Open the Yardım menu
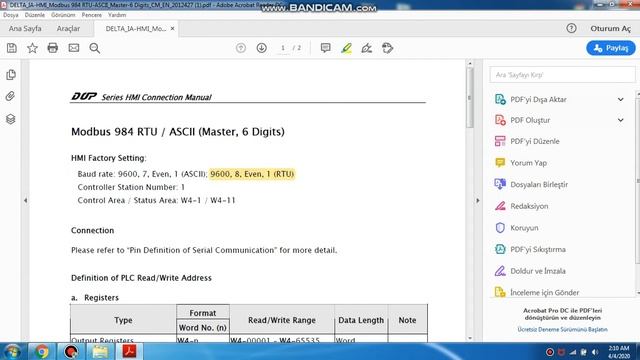 tap(117, 15)
